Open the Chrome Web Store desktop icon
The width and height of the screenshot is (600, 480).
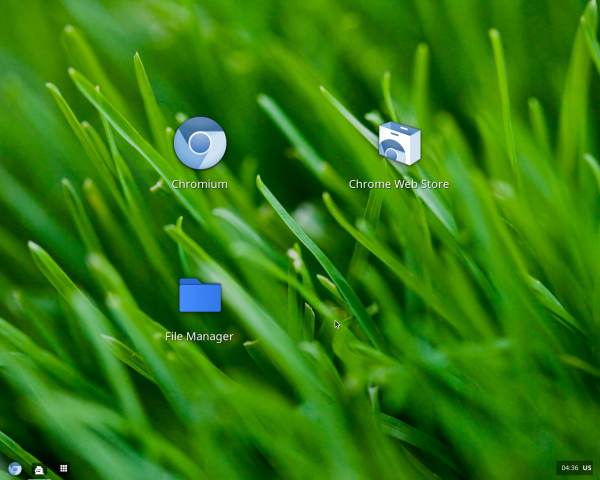399,143
